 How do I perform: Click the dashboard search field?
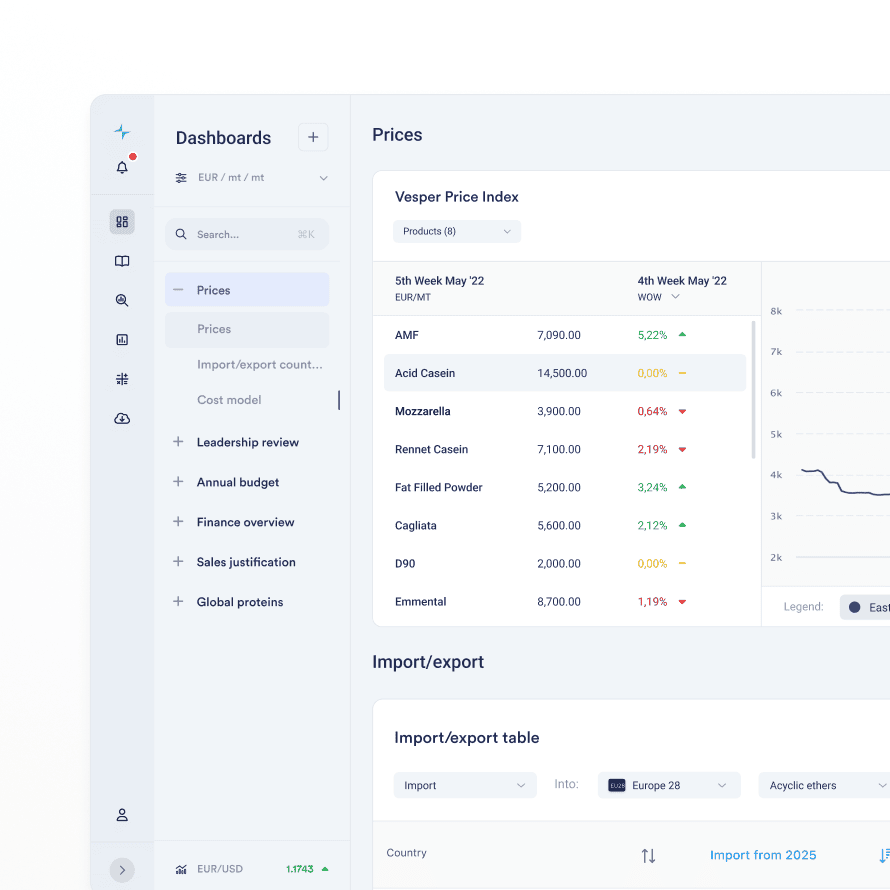(x=247, y=234)
